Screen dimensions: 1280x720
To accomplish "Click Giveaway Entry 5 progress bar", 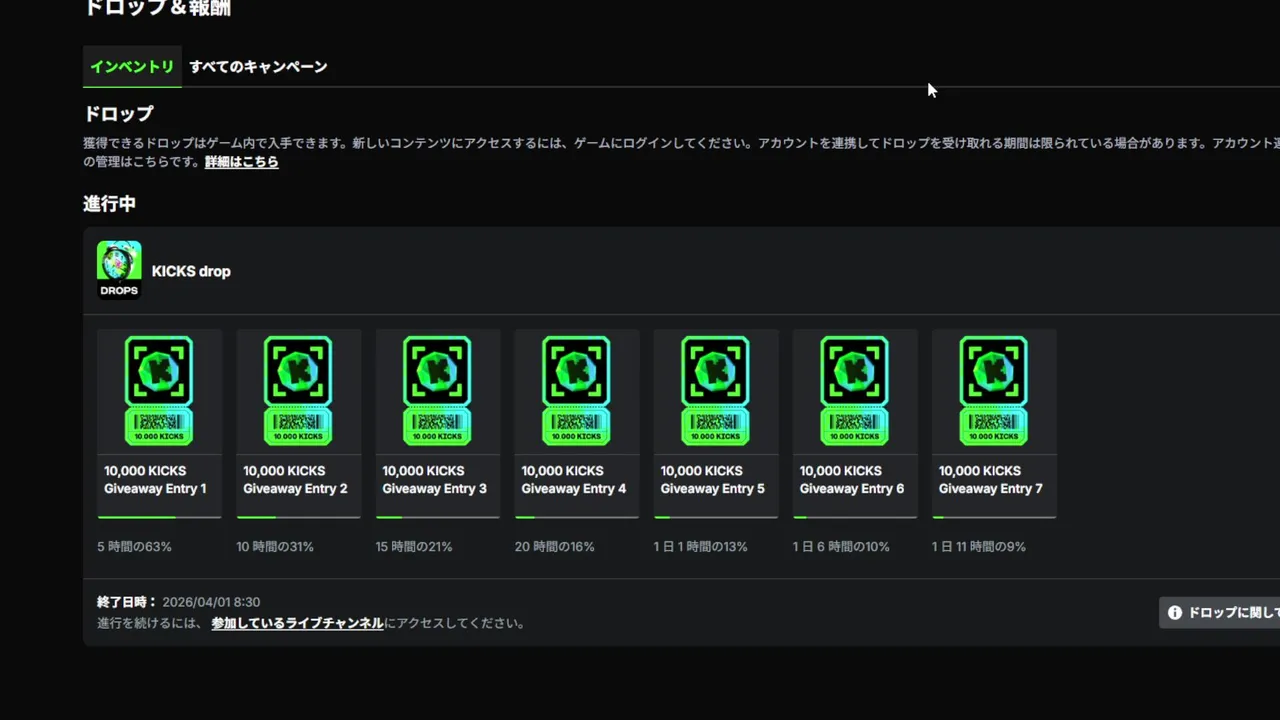I will (715, 517).
